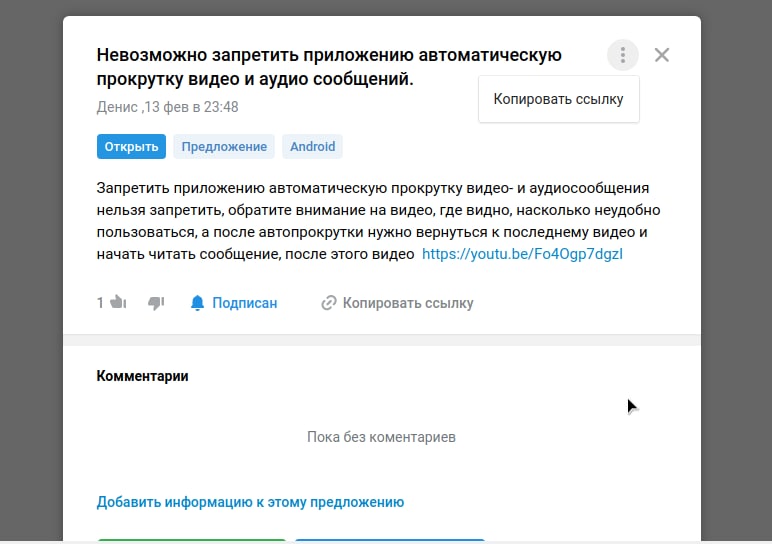Image resolution: width=772 pixels, height=544 pixels.
Task: Click Добавить информацию к этому предложению
Action: [250, 502]
